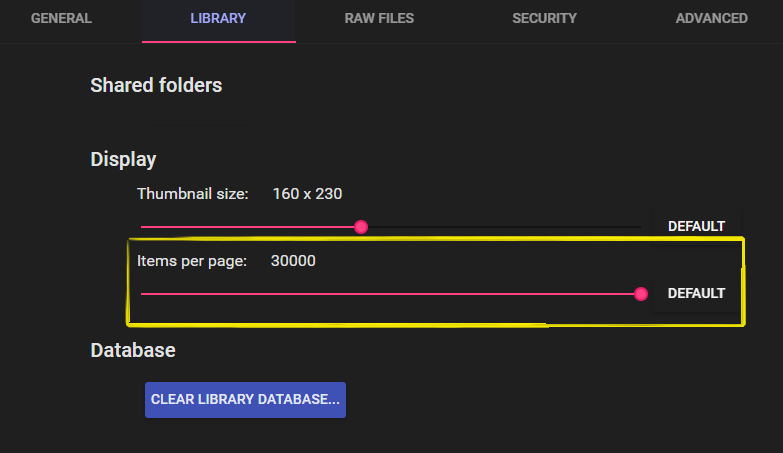Viewport: 783px width, 453px height.
Task: Click the Database section heading
Action: (x=133, y=350)
